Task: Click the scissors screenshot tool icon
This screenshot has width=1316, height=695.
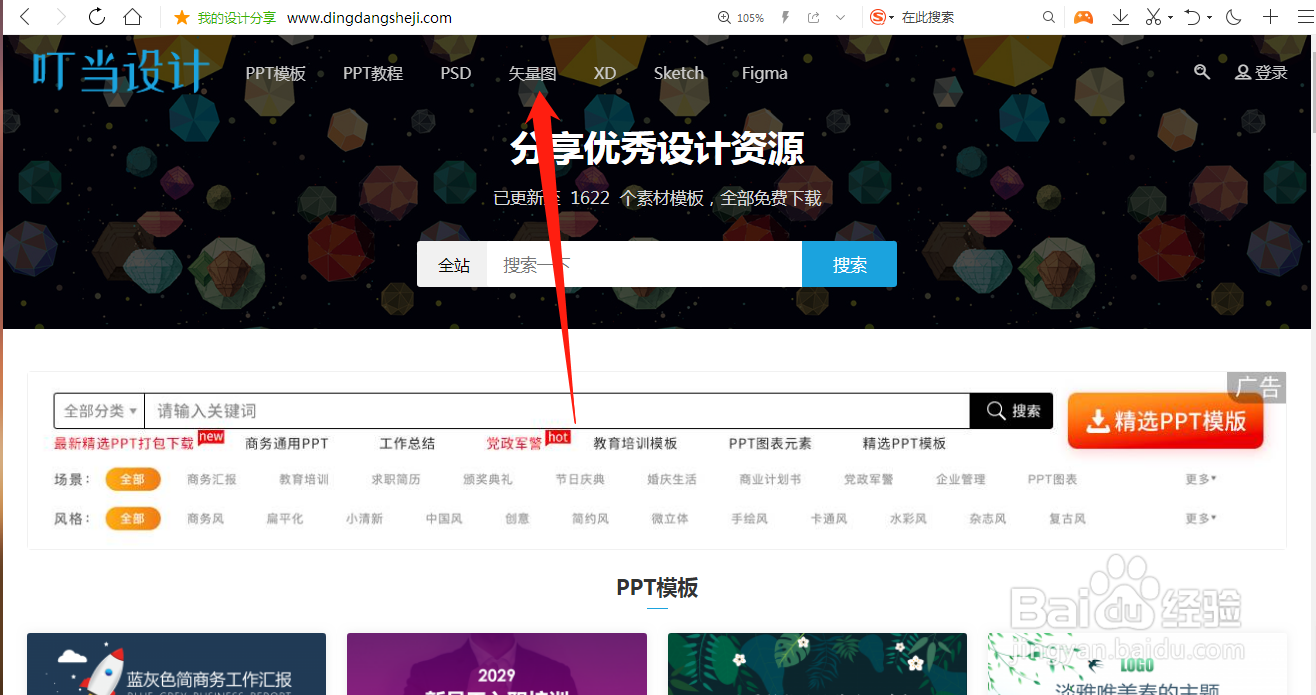Action: click(1153, 17)
